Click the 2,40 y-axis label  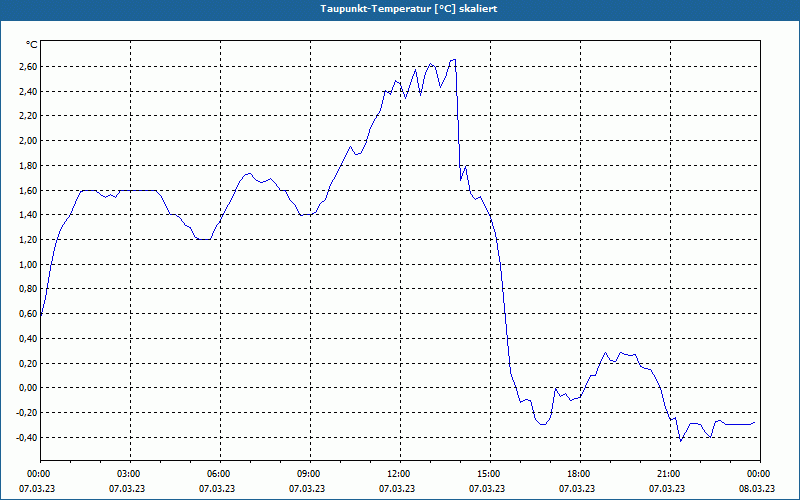(x=28, y=92)
